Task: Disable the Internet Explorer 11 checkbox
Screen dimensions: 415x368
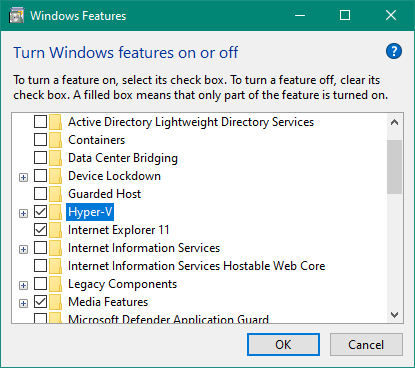Action: [x=41, y=230]
